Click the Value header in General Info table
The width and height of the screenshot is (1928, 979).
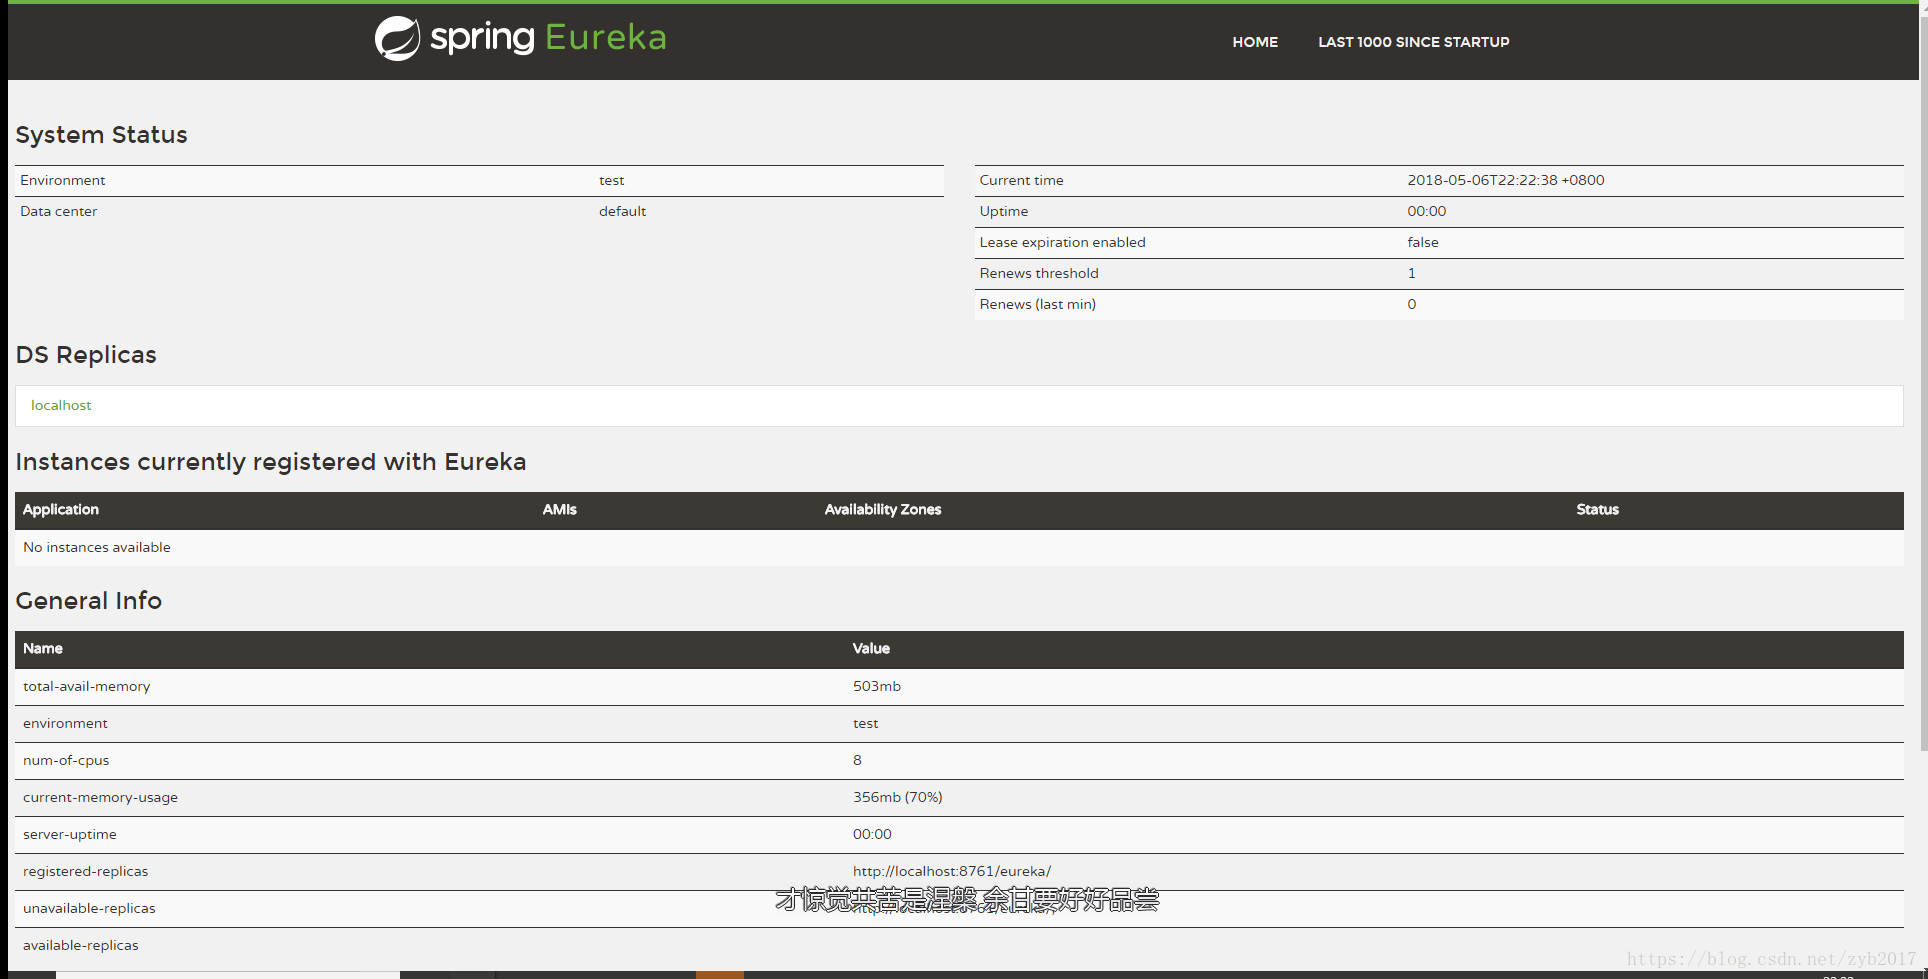(871, 648)
